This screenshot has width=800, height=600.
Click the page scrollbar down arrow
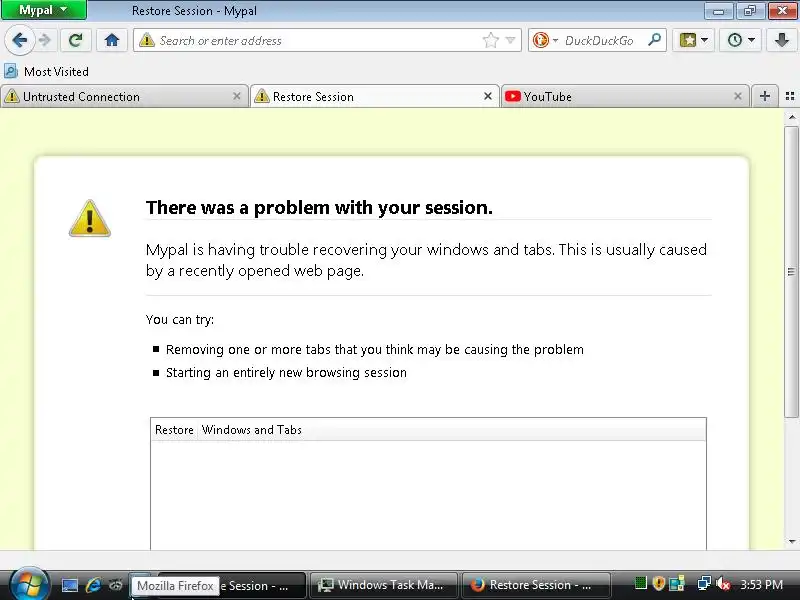click(792, 542)
